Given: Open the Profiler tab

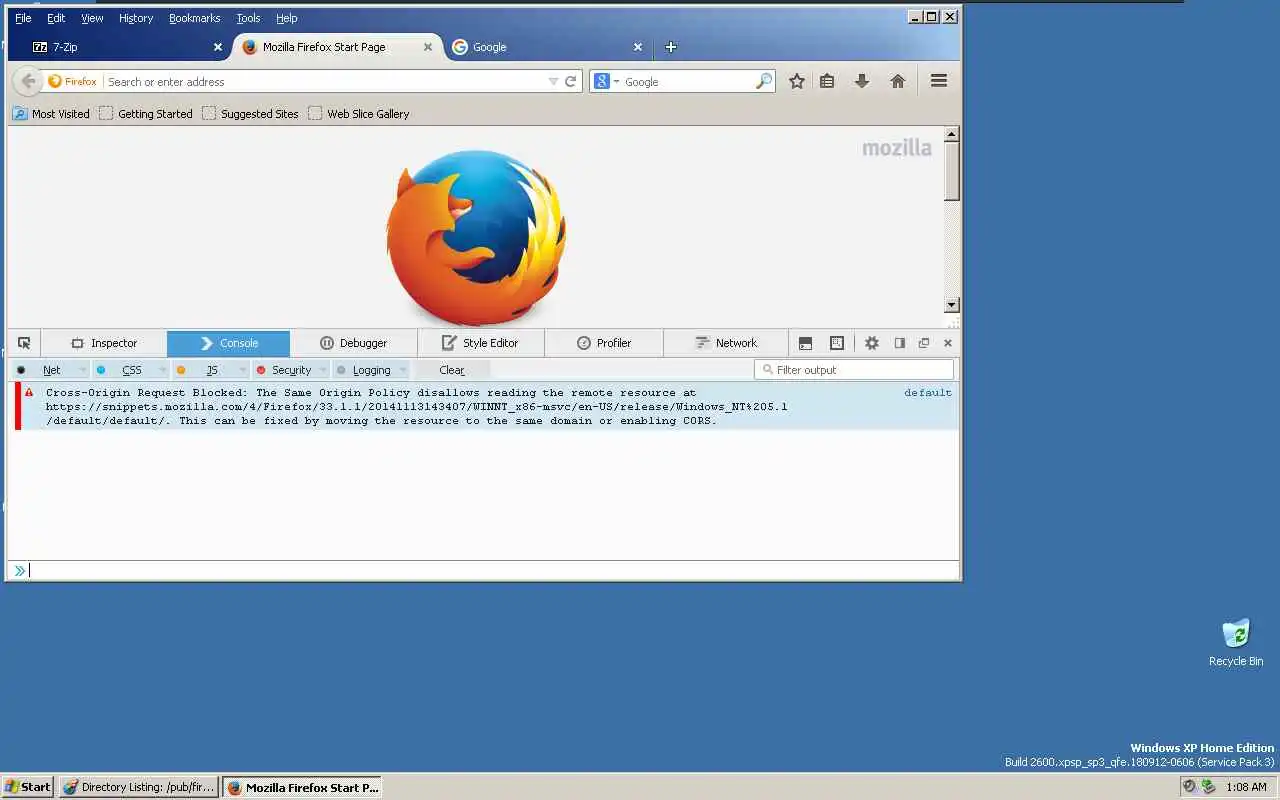Looking at the screenshot, I should coord(604,343).
